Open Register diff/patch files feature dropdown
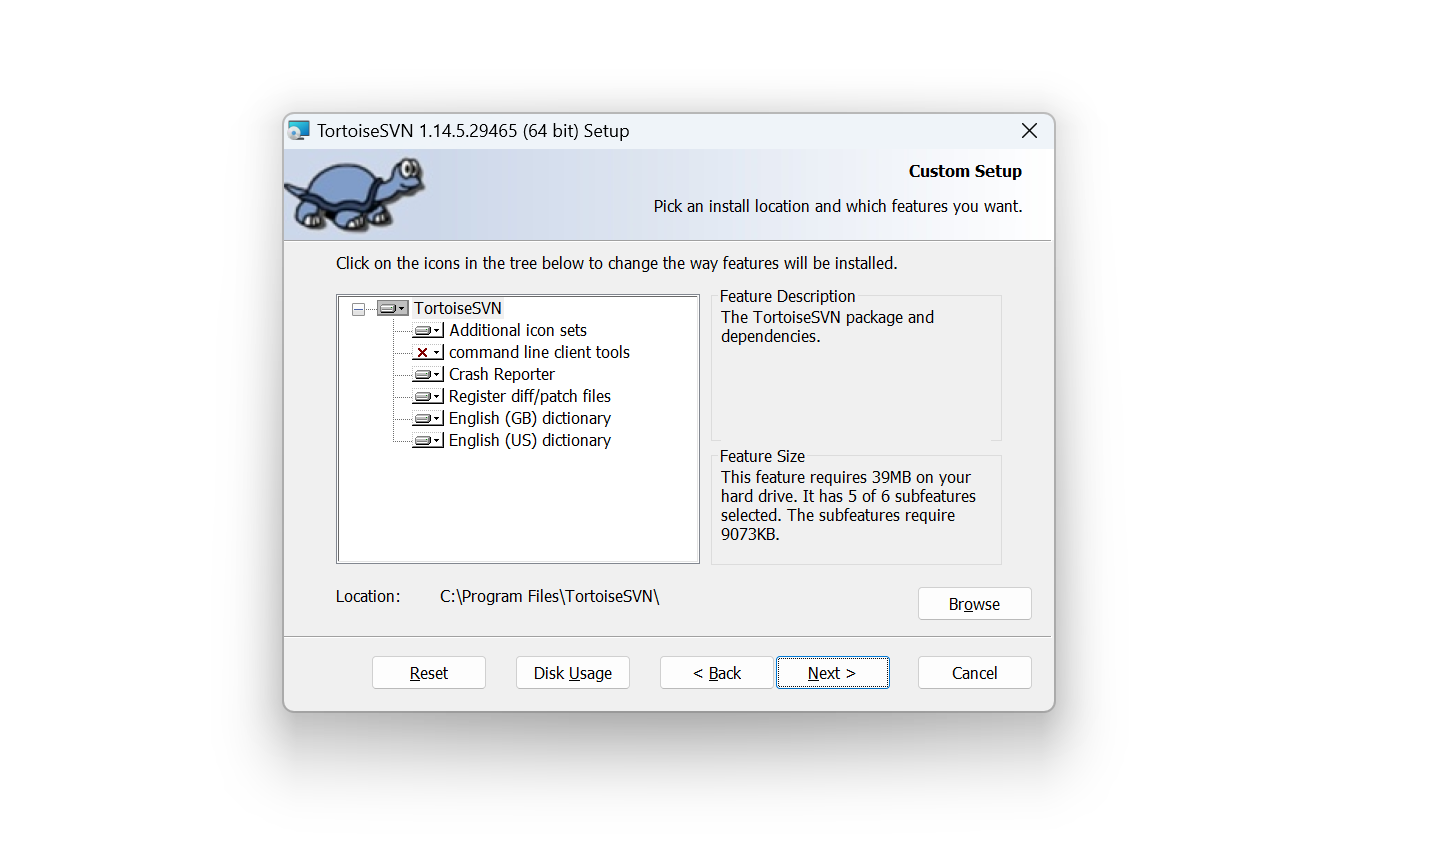The image size is (1448, 843). (428, 396)
